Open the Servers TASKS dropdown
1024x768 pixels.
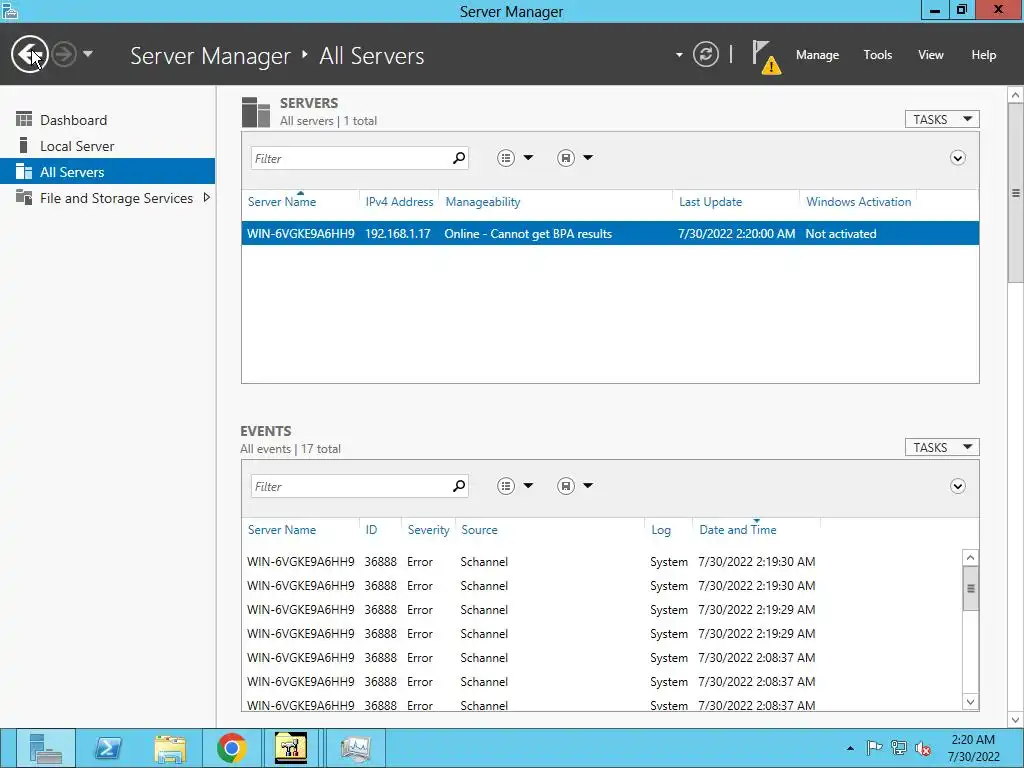pos(942,120)
